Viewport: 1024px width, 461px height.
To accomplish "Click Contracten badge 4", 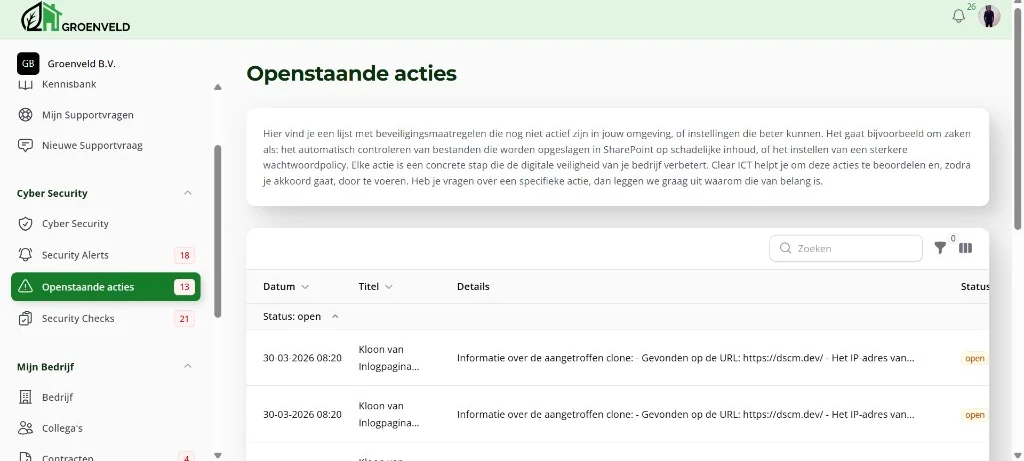I will point(186,456).
